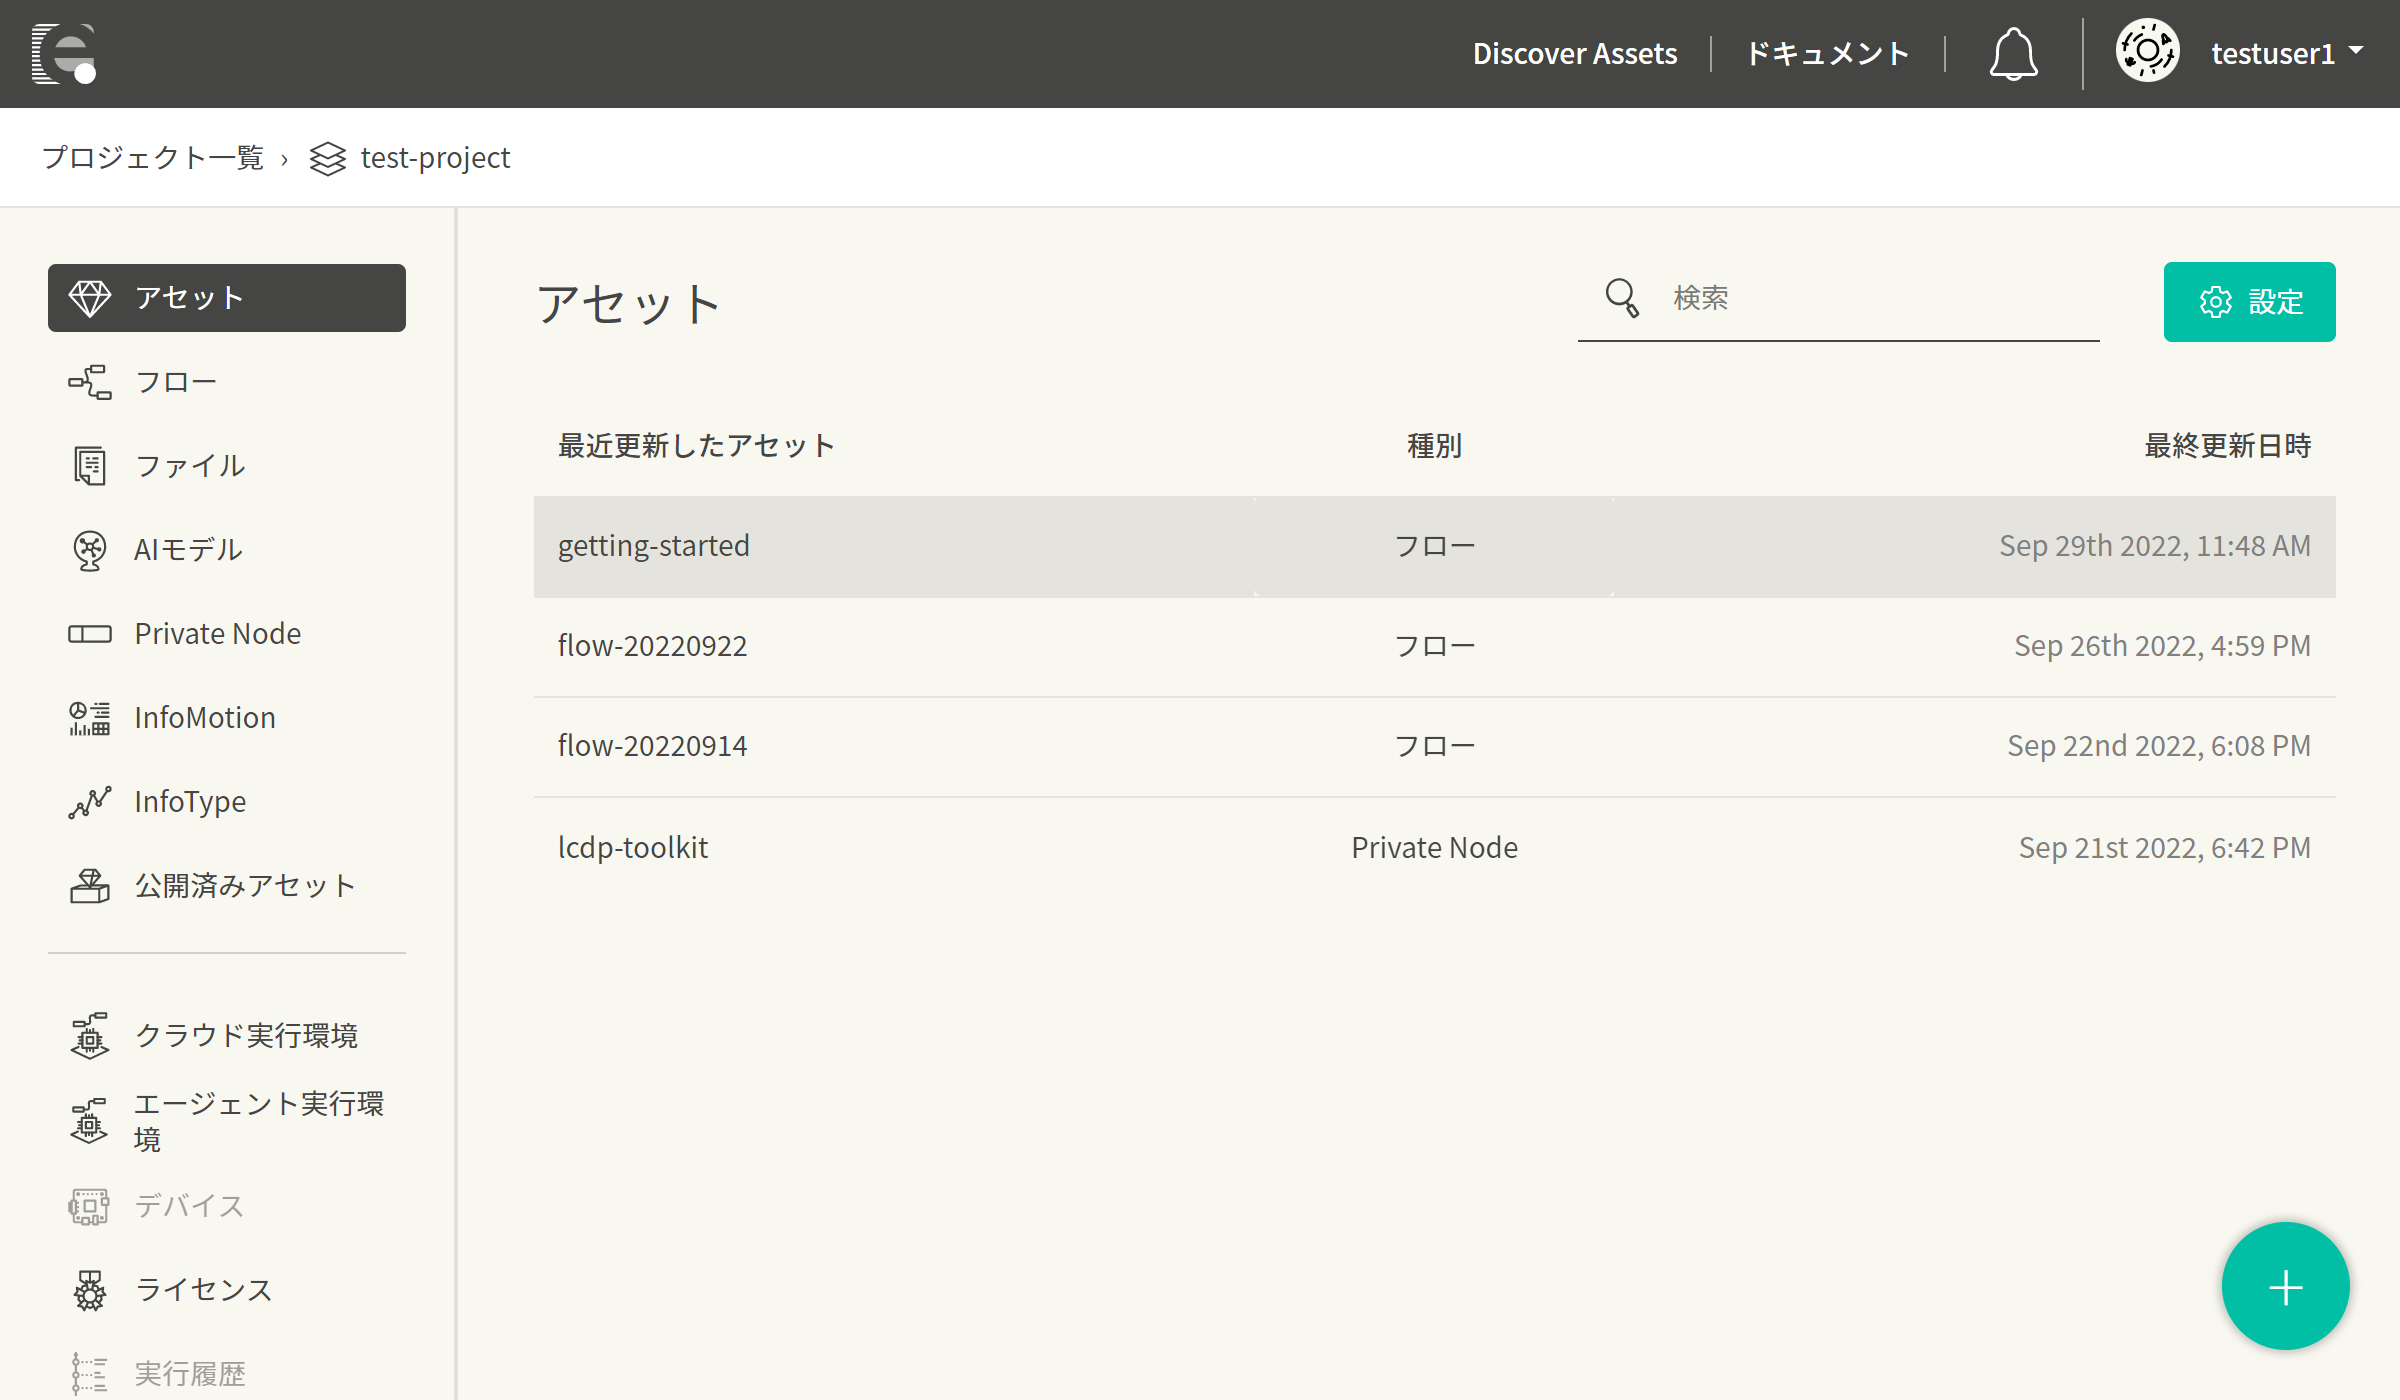Image resolution: width=2400 pixels, height=1400 pixels.
Task: Click 種別 column header
Action: (1434, 446)
